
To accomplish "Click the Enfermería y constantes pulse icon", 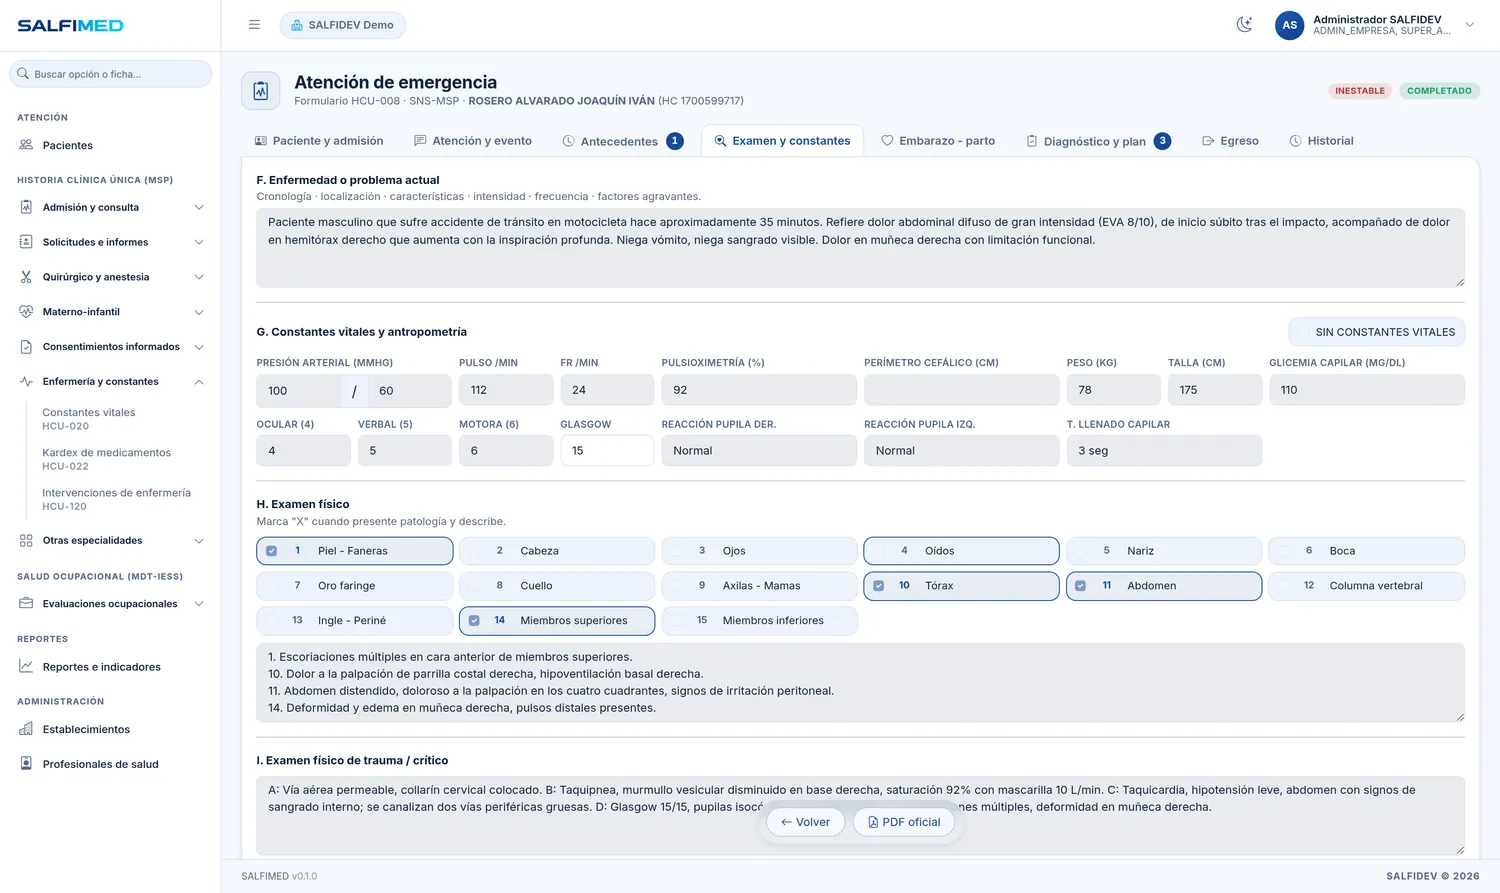I will (x=26, y=382).
